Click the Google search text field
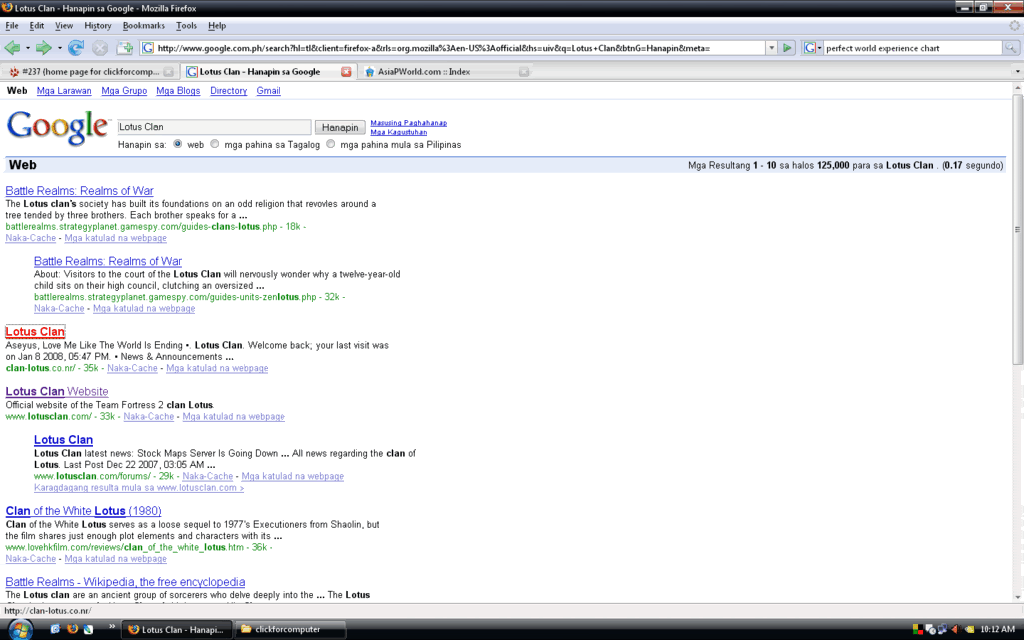This screenshot has width=1024, height=640. click(x=213, y=128)
